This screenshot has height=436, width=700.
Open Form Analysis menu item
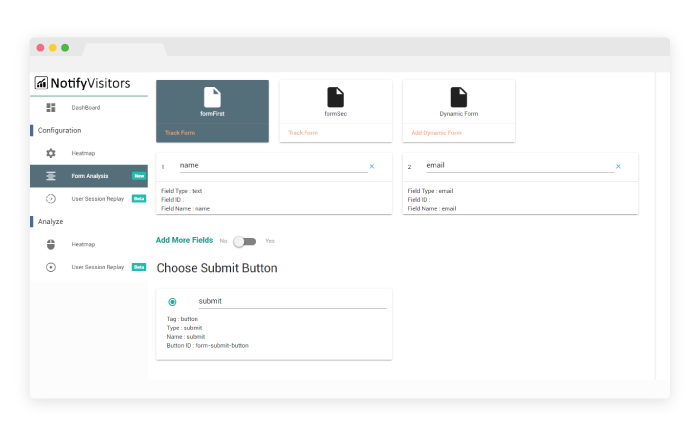coord(90,176)
